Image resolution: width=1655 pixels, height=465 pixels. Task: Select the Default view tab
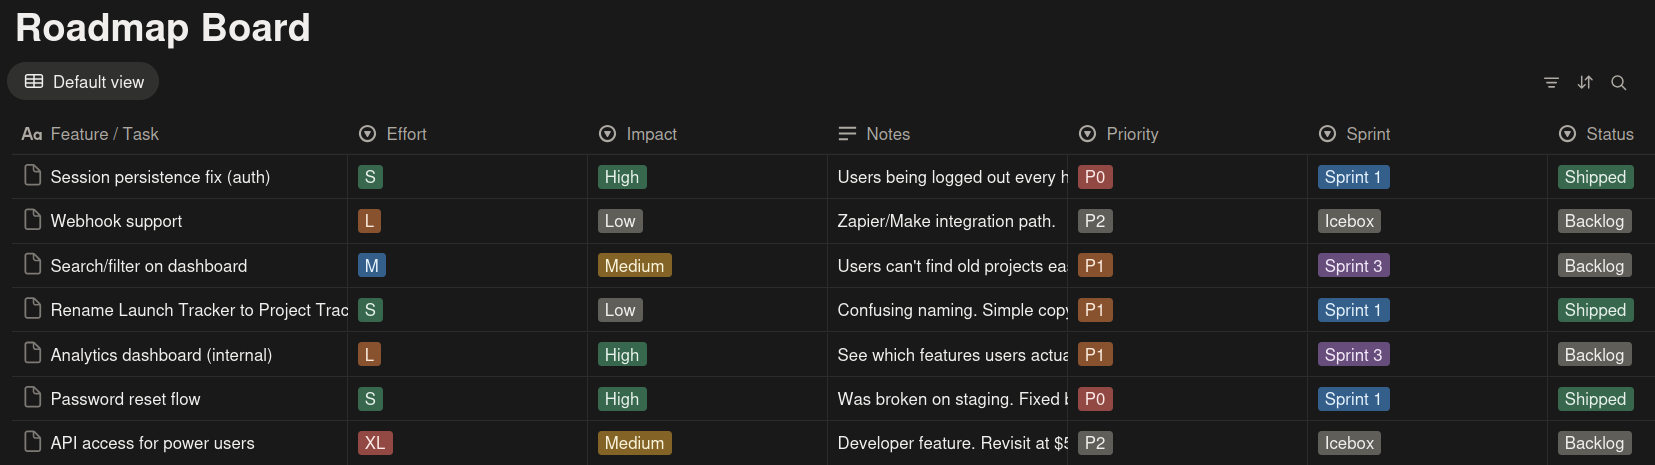[83, 82]
